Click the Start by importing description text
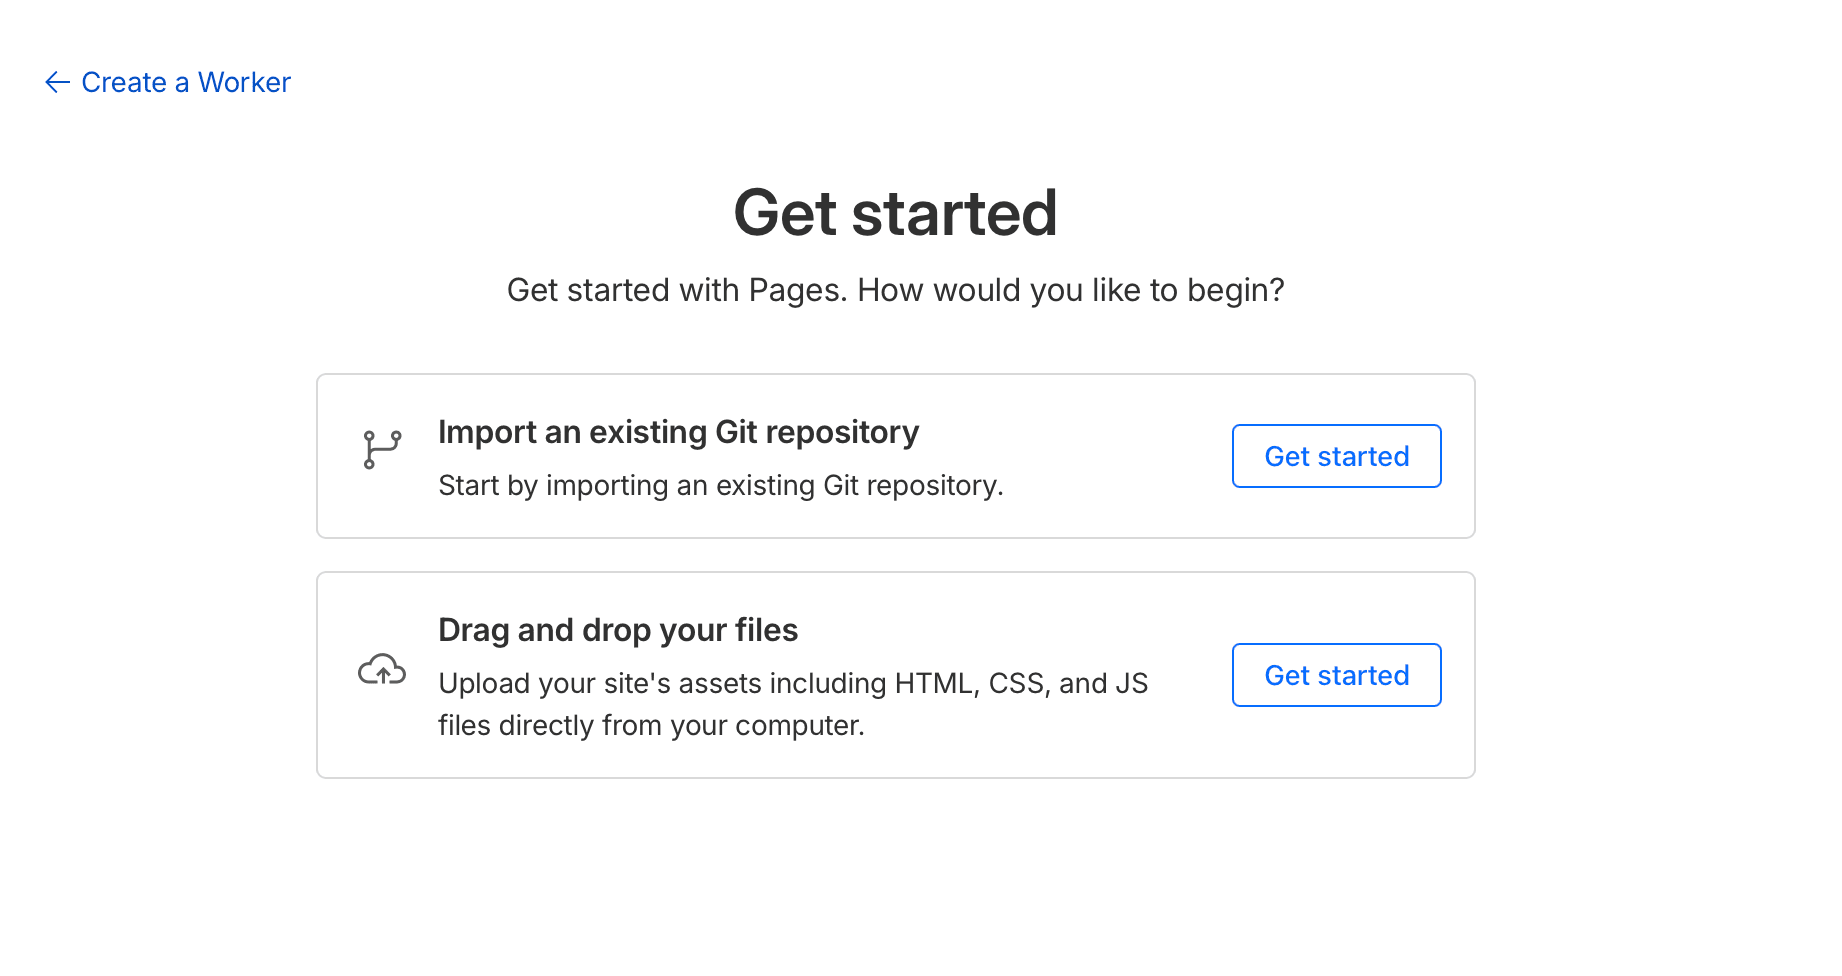The width and height of the screenshot is (1842, 976). click(720, 486)
